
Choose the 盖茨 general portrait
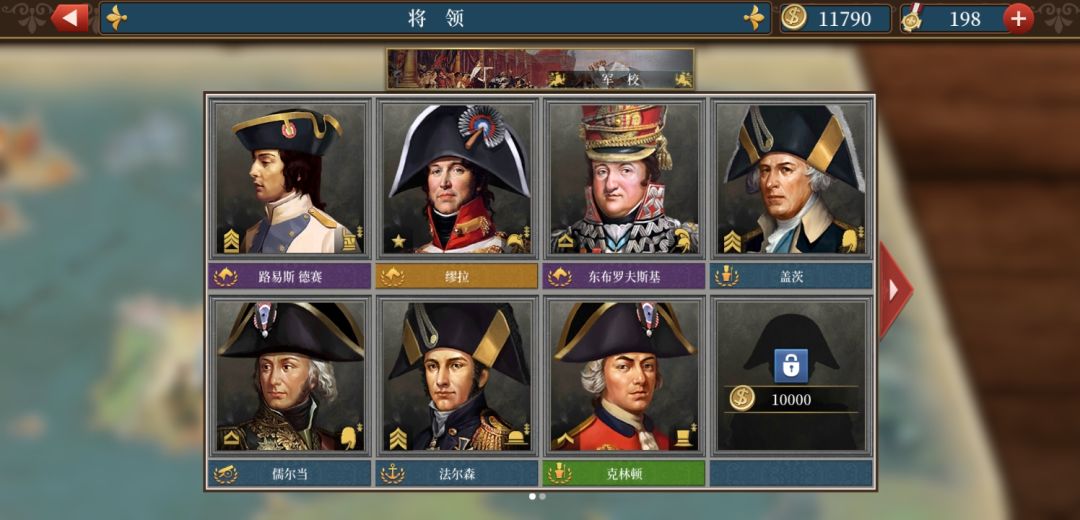point(791,180)
